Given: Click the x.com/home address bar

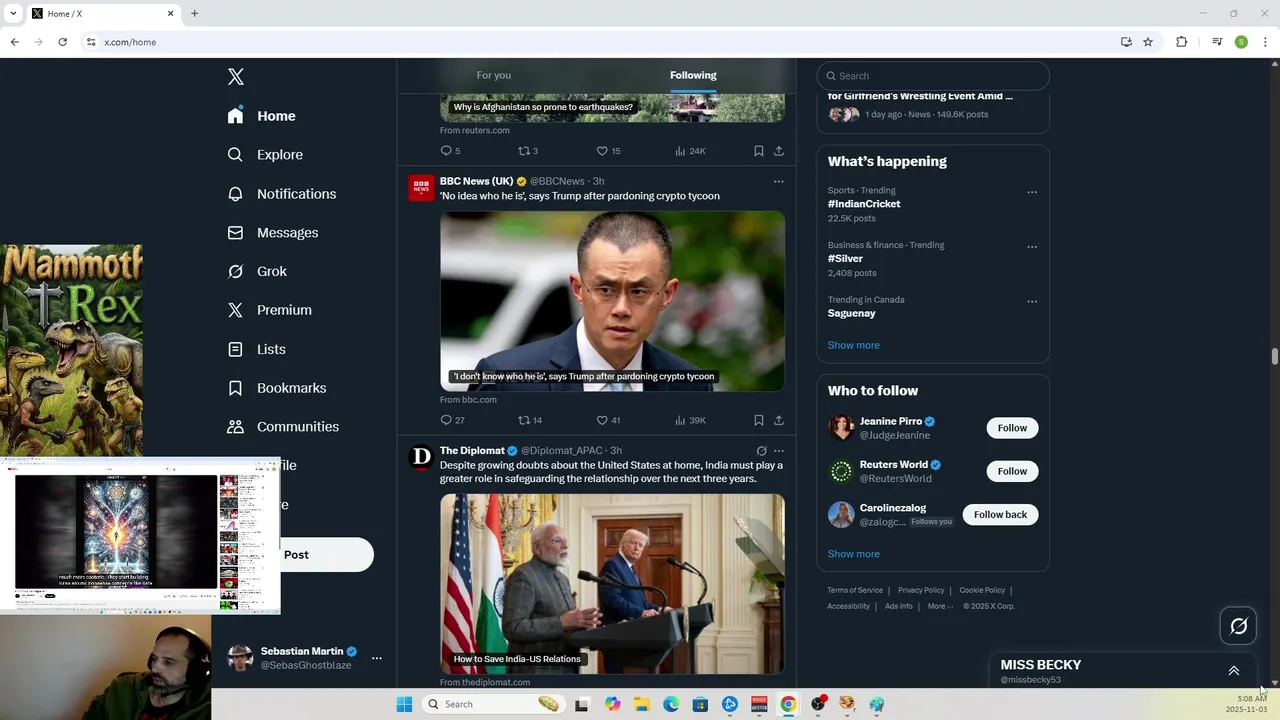Looking at the screenshot, I should [600, 42].
